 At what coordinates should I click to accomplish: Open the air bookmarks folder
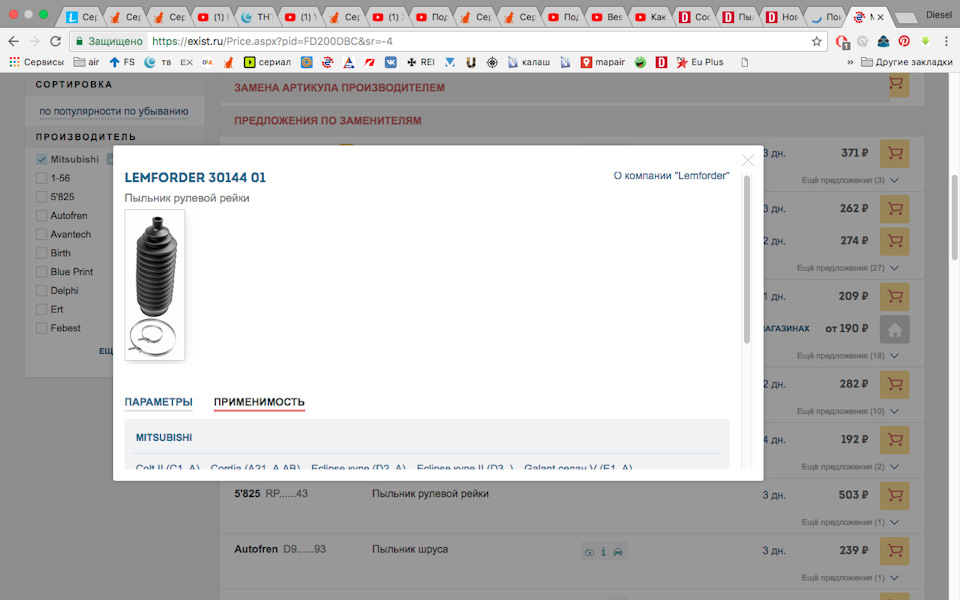[x=86, y=62]
